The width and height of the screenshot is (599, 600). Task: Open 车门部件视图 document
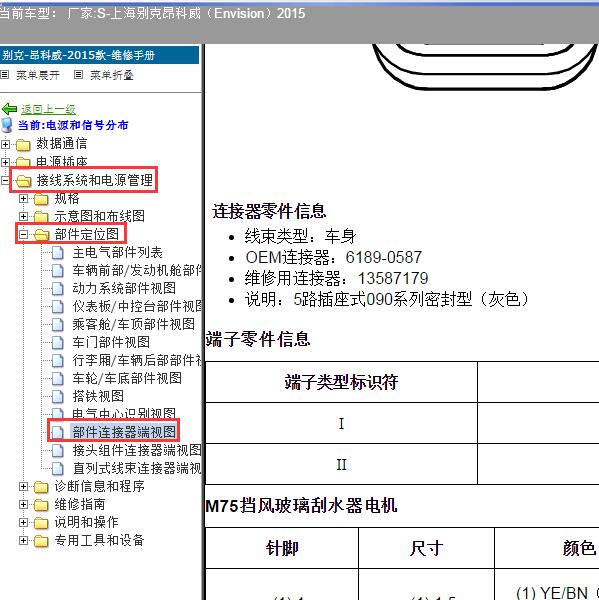point(111,342)
